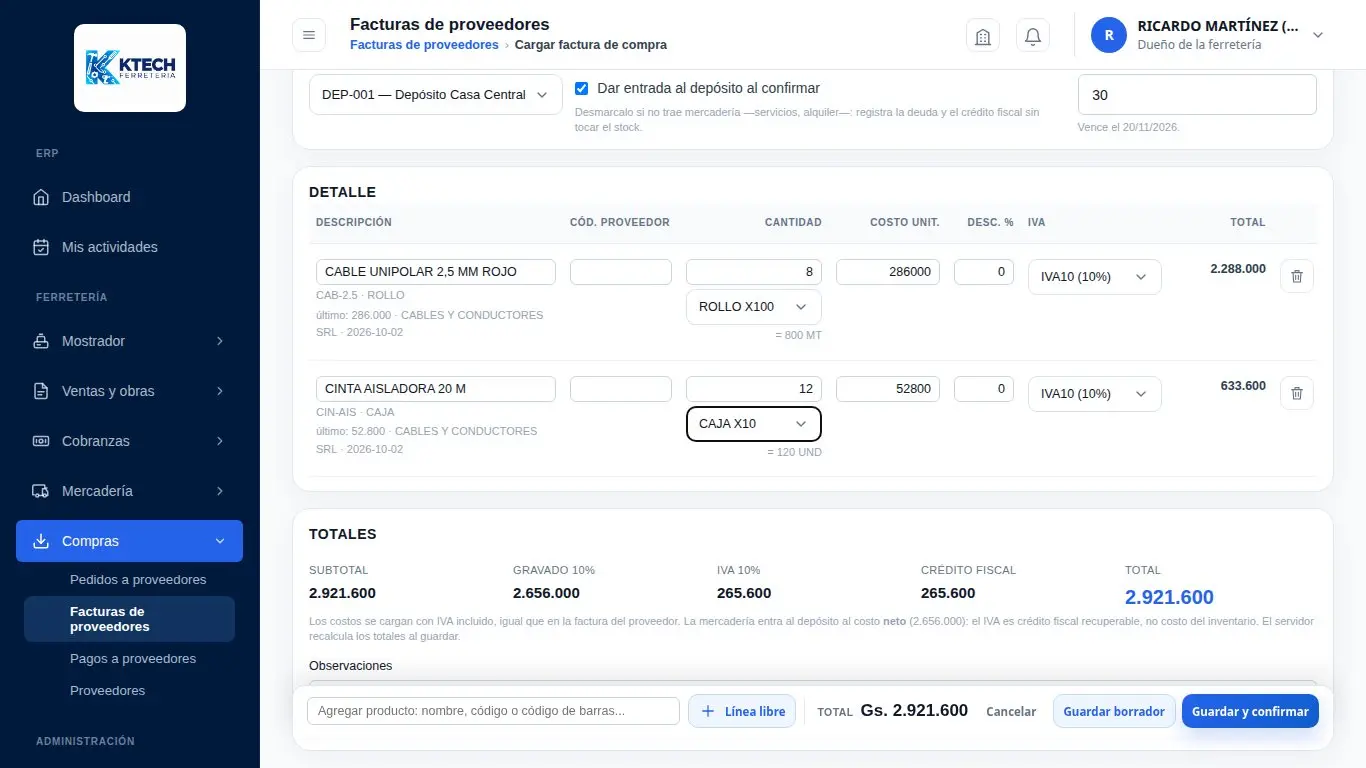Click the Compras download icon
The height and width of the screenshot is (768, 1366).
[41, 541]
